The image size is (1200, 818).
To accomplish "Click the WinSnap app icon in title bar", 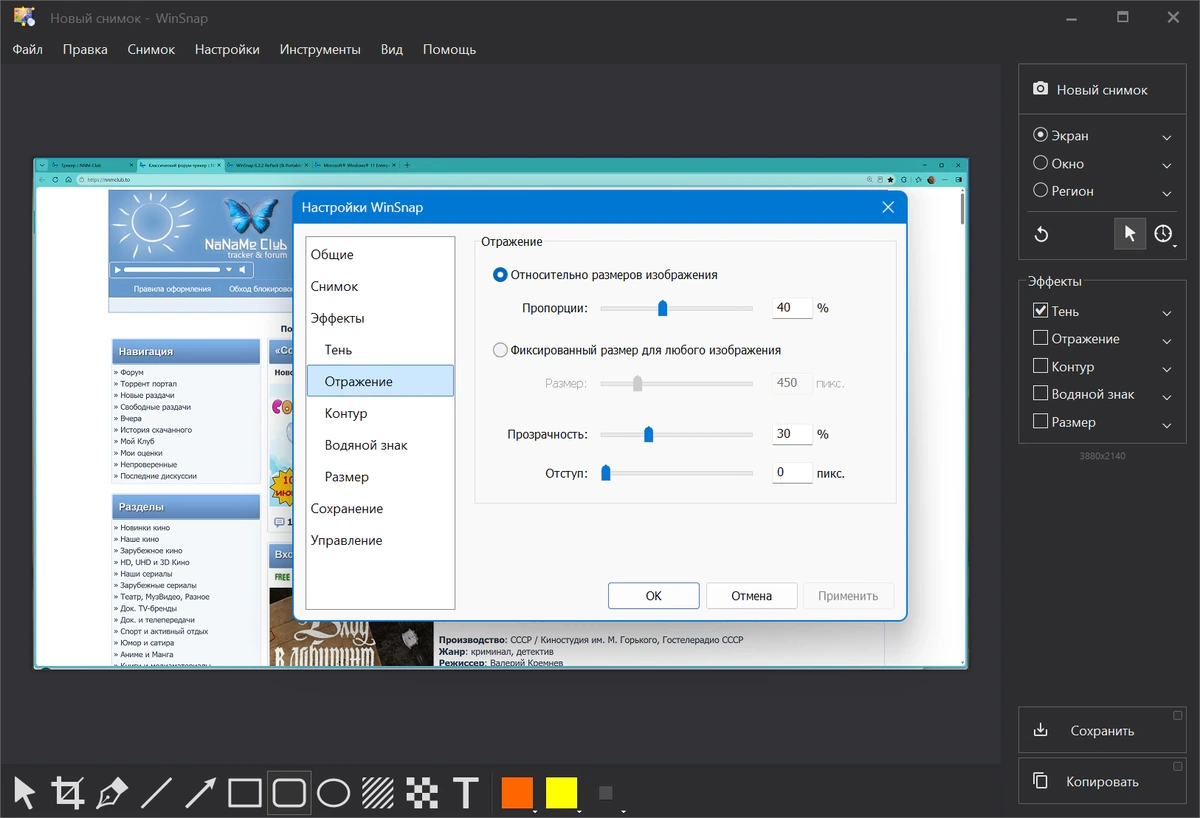I will tap(24, 17).
